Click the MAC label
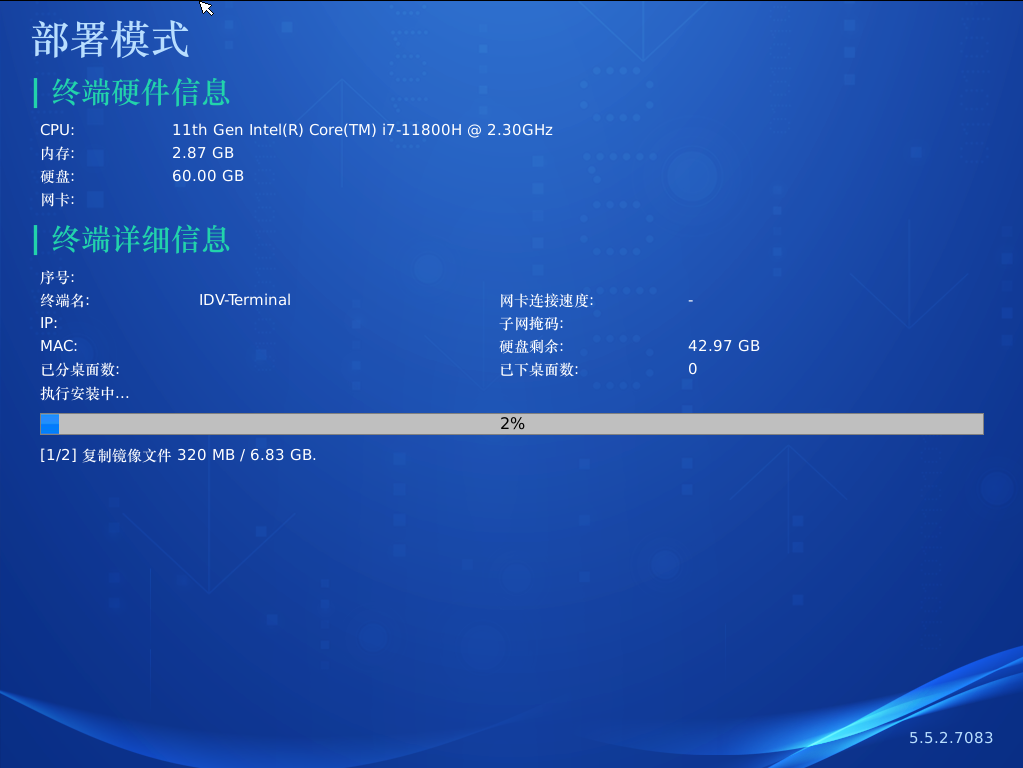Screen dimensions: 1023x768 58,346
